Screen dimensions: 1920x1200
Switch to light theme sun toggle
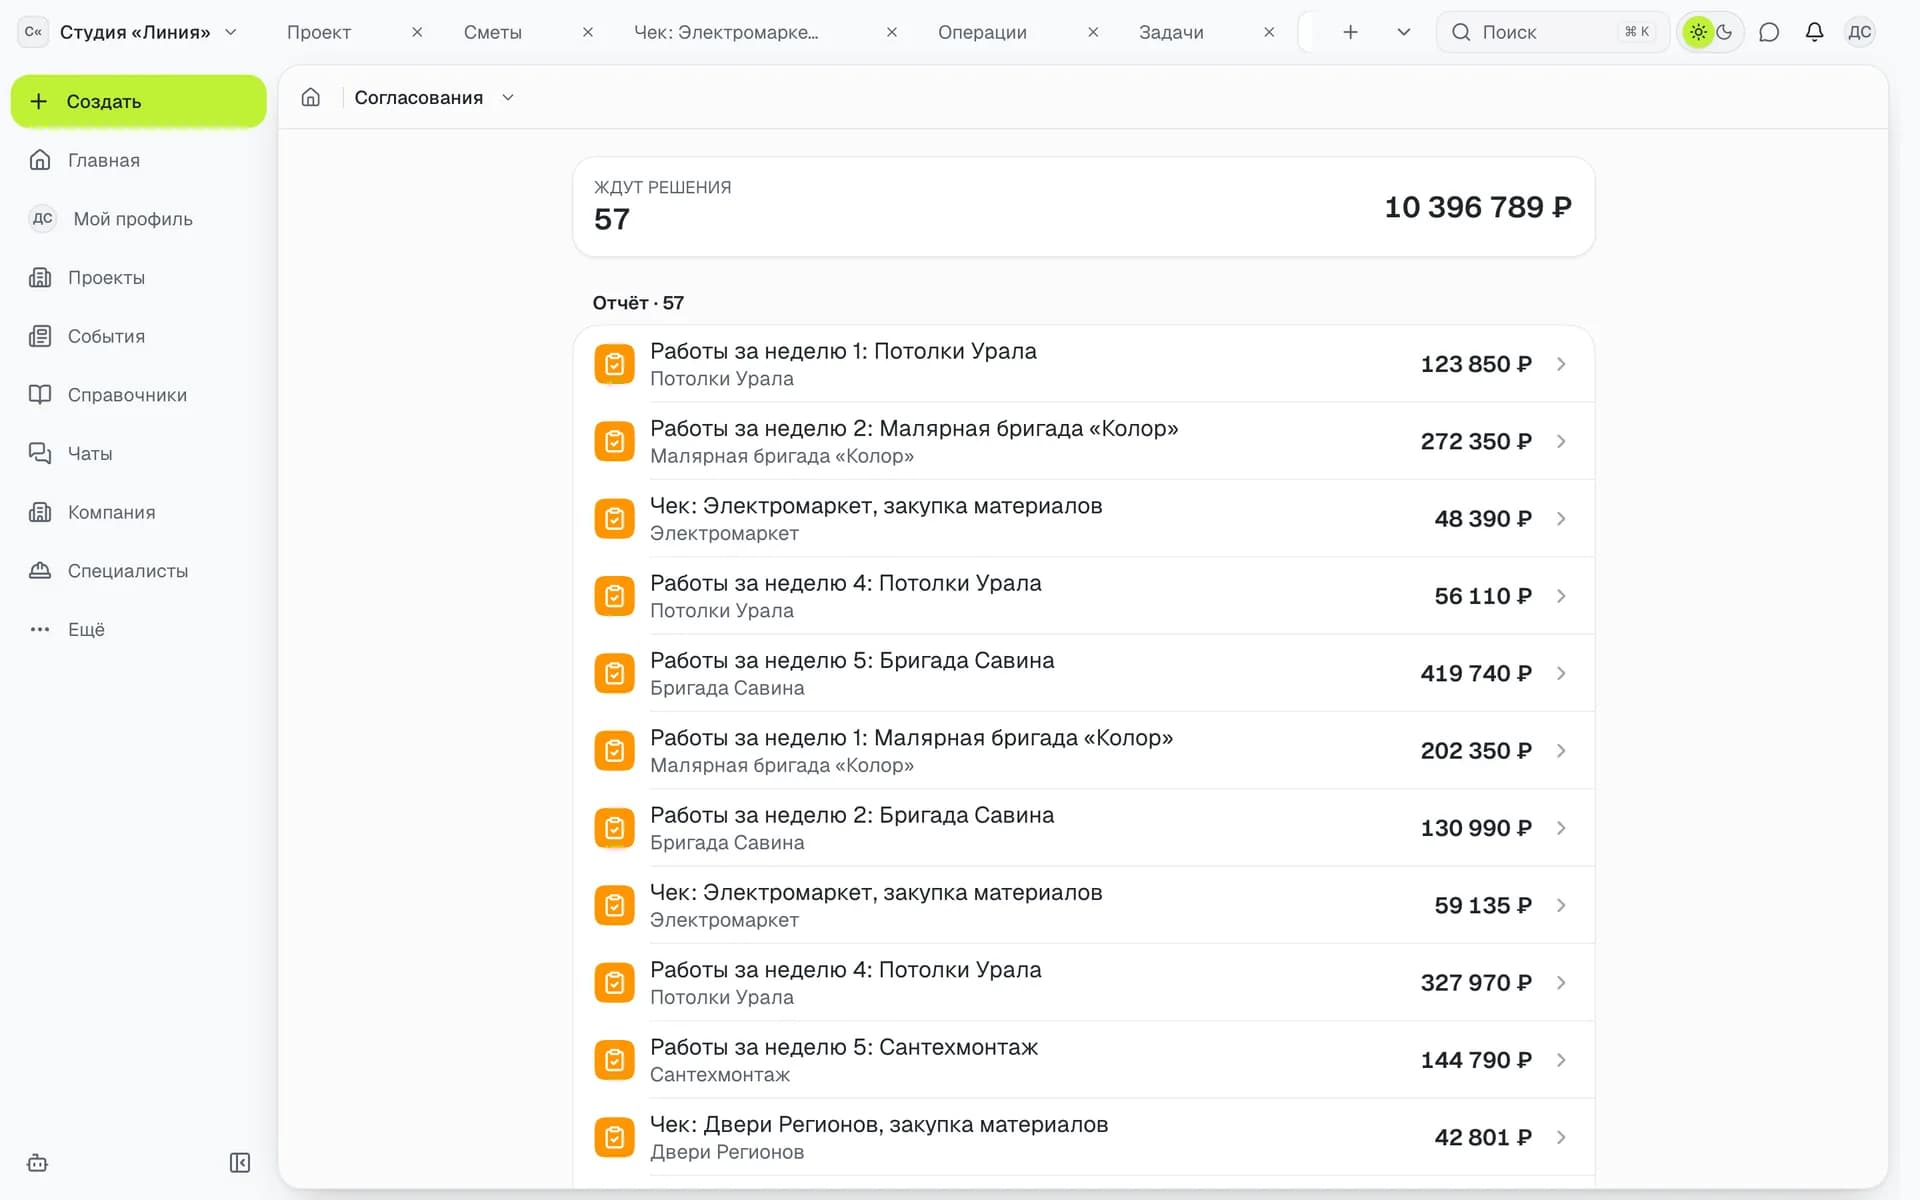(x=1698, y=32)
